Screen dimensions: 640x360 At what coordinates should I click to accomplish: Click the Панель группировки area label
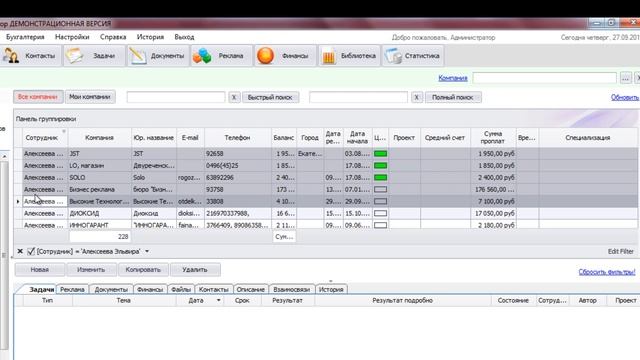pos(46,119)
